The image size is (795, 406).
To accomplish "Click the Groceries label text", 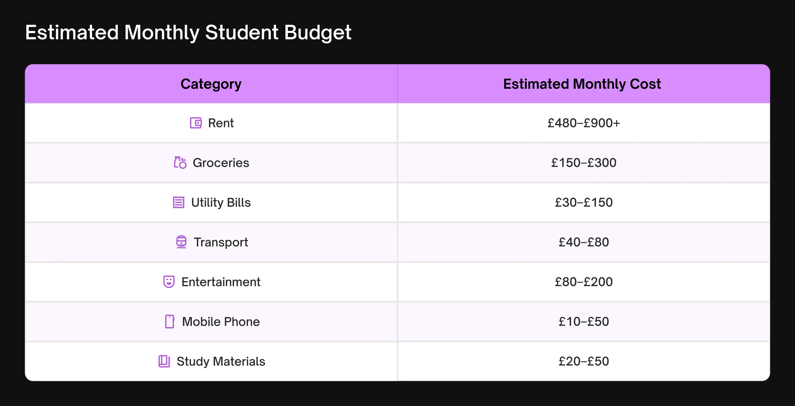I will pyautogui.click(x=221, y=163).
